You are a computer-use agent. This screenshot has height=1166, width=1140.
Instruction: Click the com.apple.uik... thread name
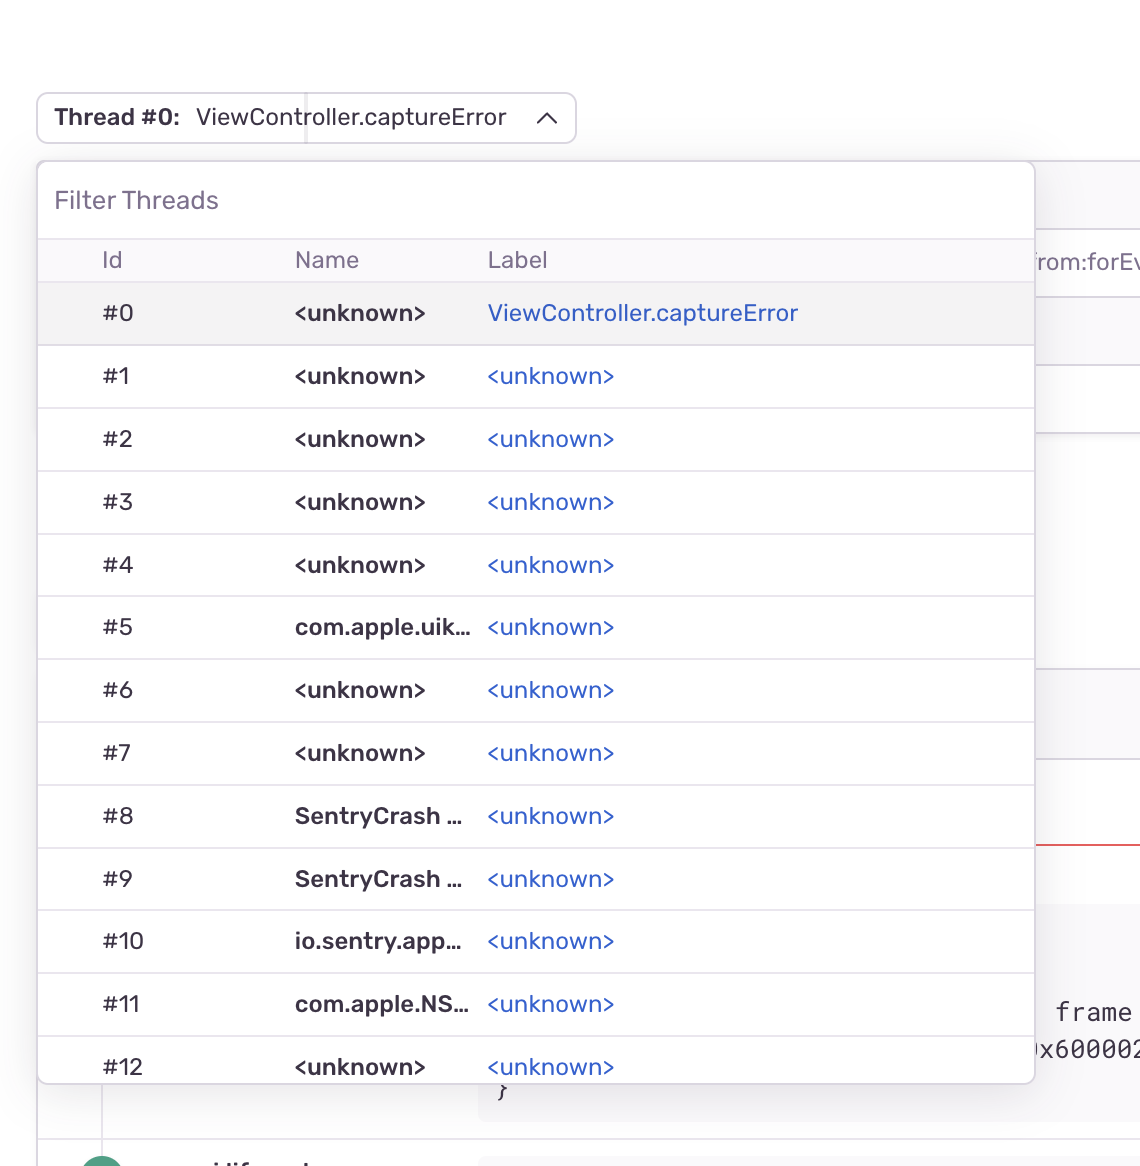pos(382,628)
